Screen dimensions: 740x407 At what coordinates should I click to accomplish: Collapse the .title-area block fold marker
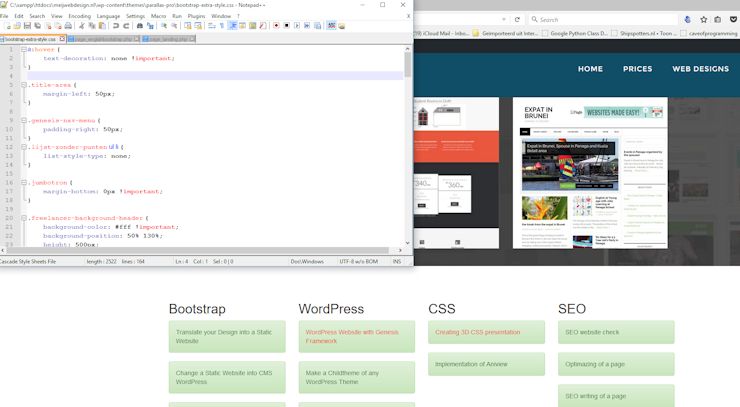pos(24,85)
